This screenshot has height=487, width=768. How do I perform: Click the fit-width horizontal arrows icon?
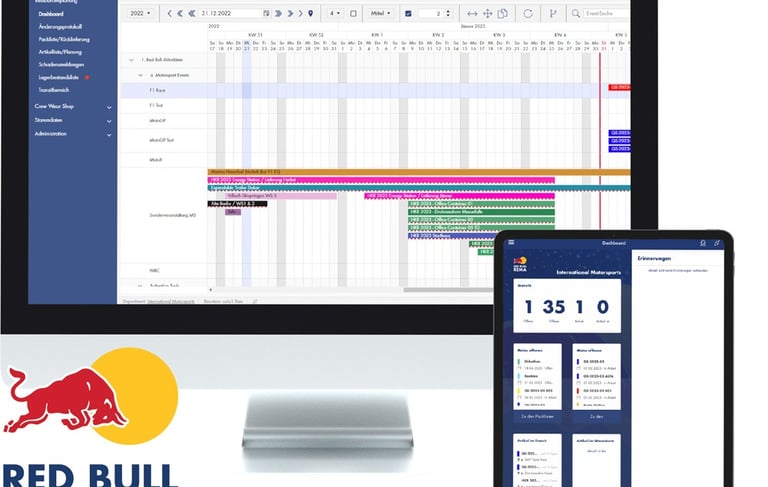point(472,14)
